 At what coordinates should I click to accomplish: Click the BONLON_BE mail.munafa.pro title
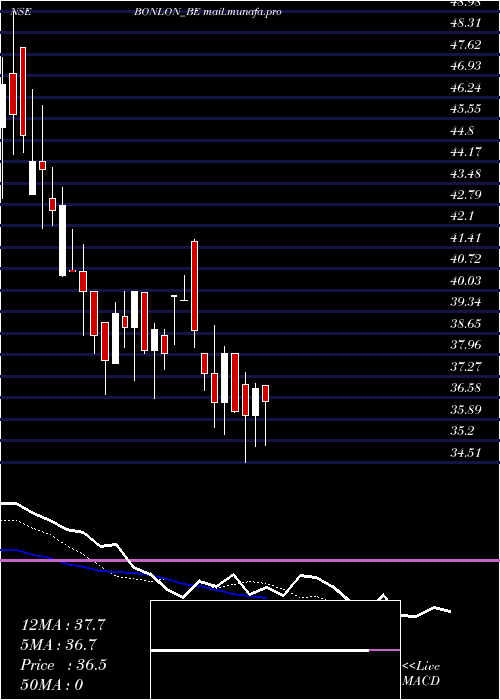(208, 12)
